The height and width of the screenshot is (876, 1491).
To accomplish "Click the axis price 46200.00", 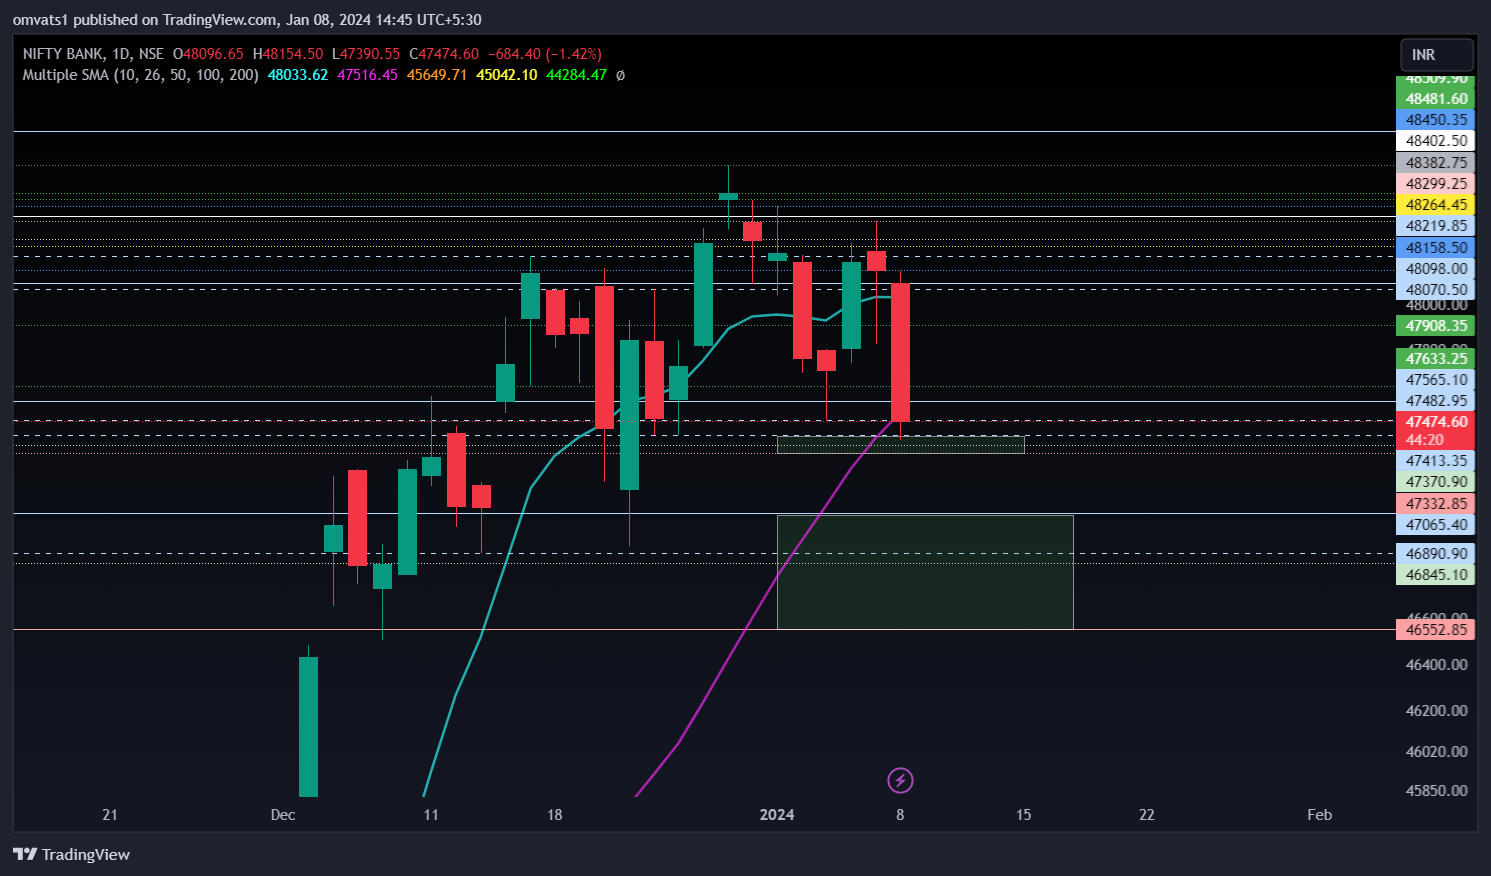I will pyautogui.click(x=1436, y=711).
